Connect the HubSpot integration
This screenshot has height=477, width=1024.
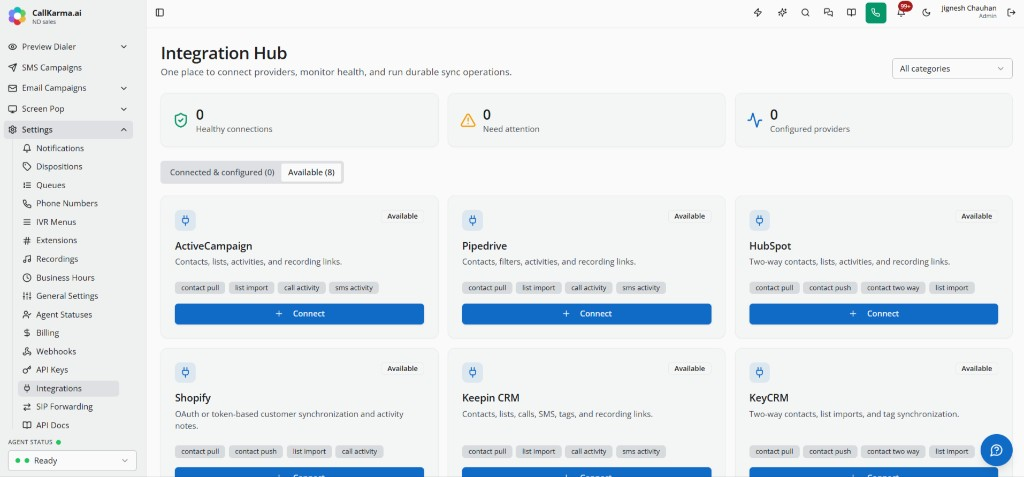pos(874,314)
